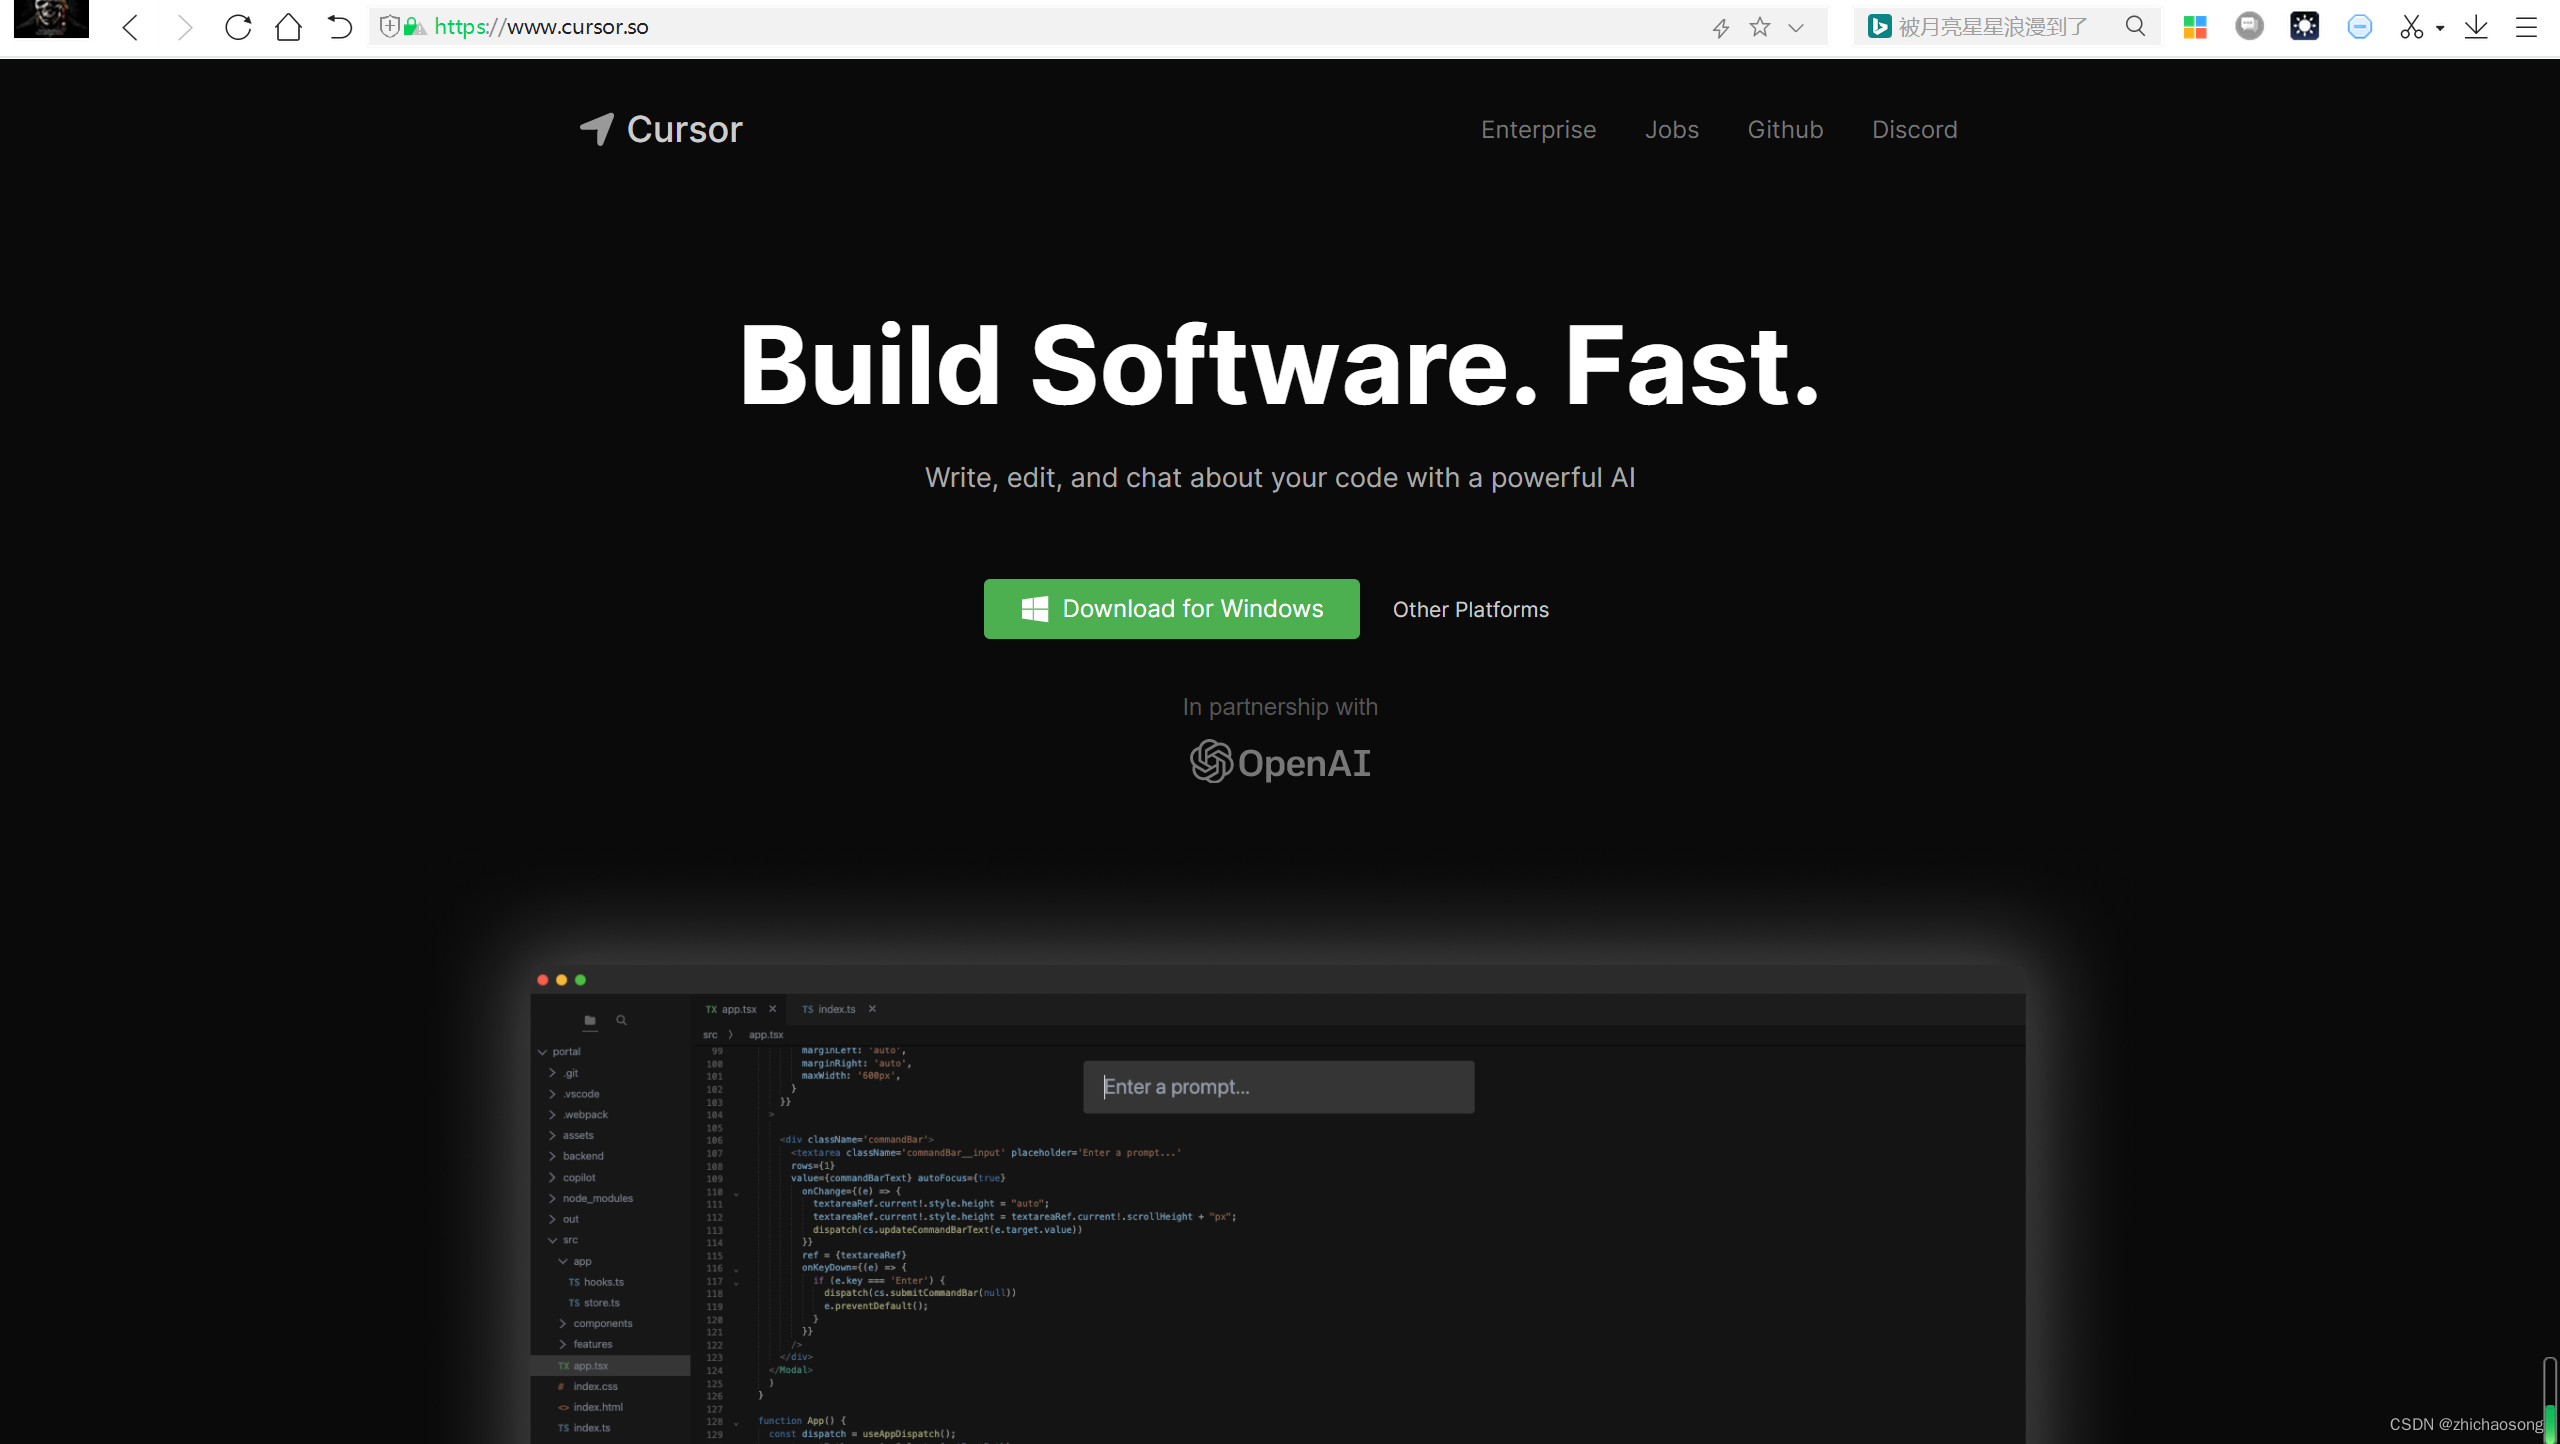Click the folder explorer icon in sidebar

pyautogui.click(x=590, y=1020)
